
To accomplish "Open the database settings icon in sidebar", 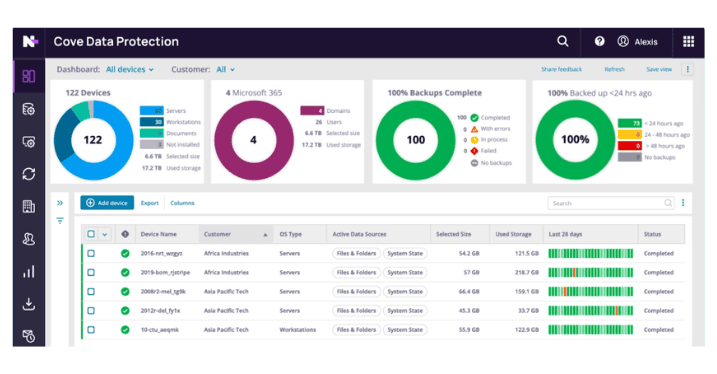I will pos(29,109).
